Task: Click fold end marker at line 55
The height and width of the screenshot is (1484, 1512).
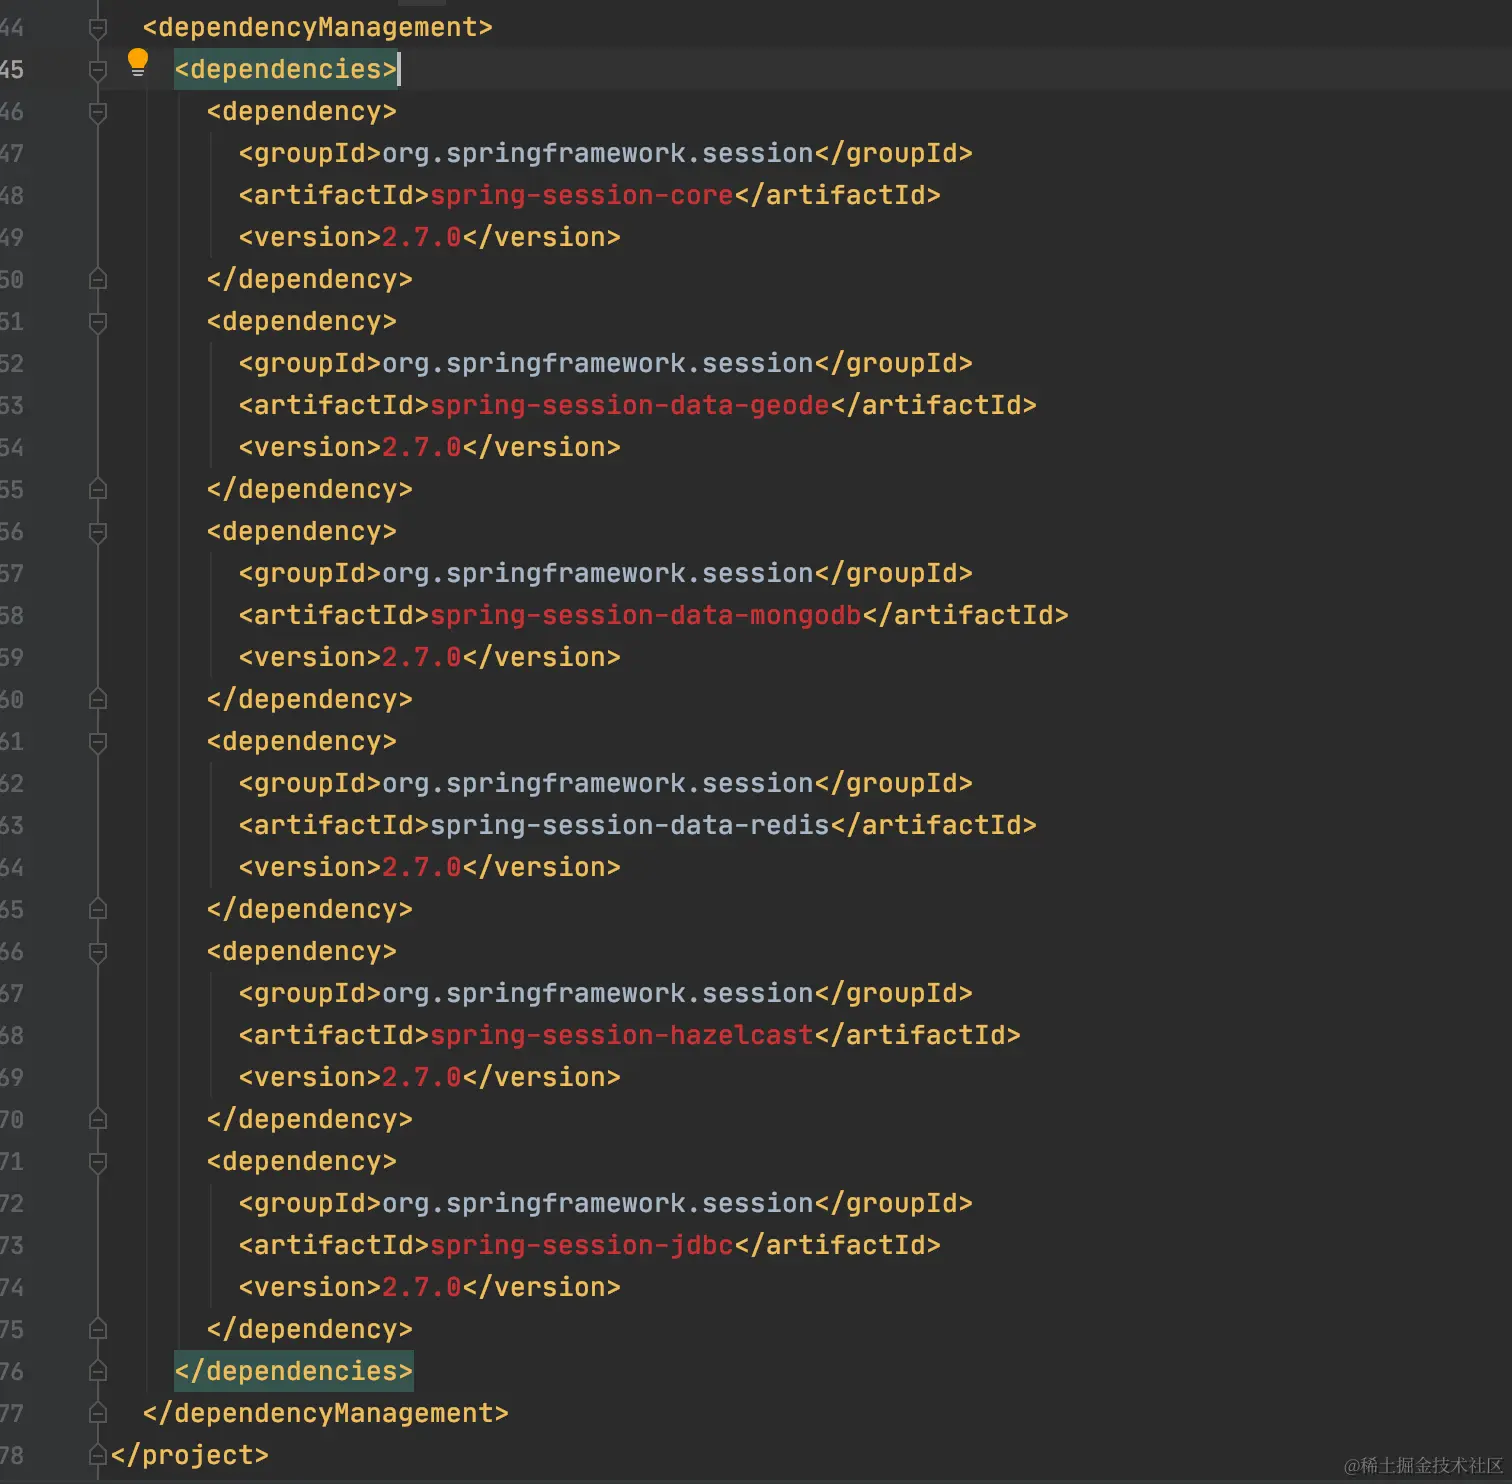Action: coord(98,489)
